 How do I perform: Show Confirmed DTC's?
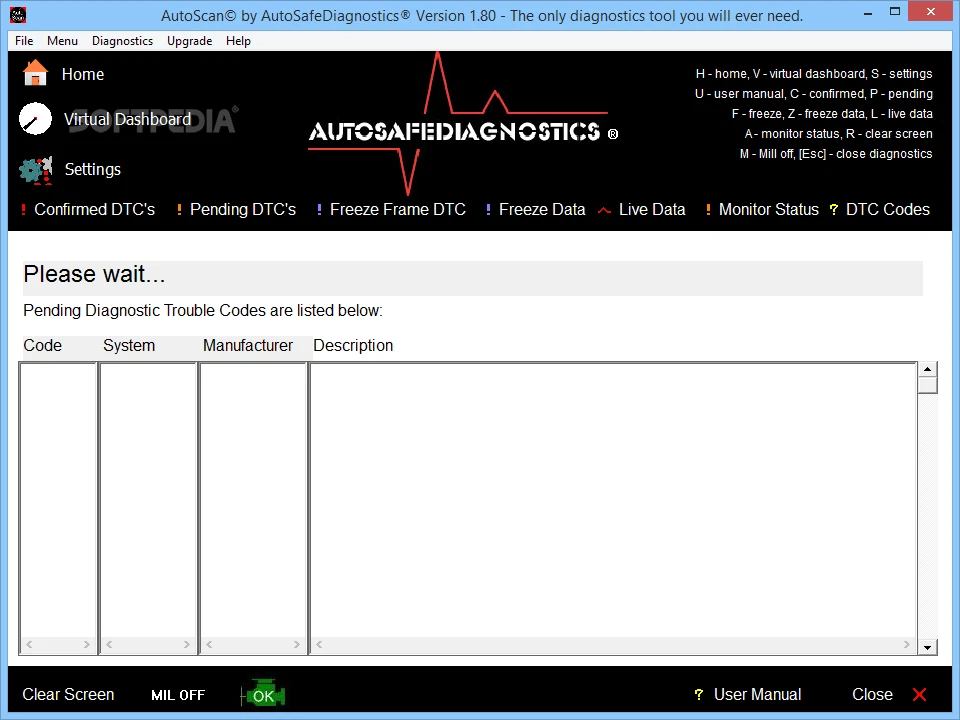(x=94, y=209)
